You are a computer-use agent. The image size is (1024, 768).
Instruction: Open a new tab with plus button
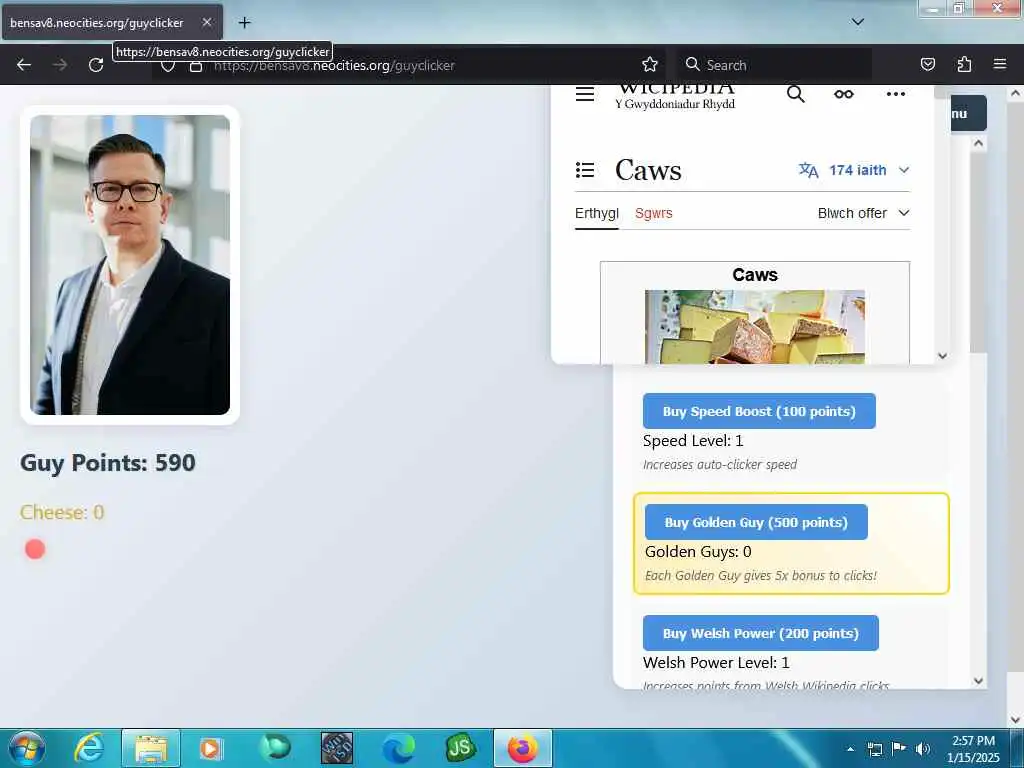tap(244, 23)
